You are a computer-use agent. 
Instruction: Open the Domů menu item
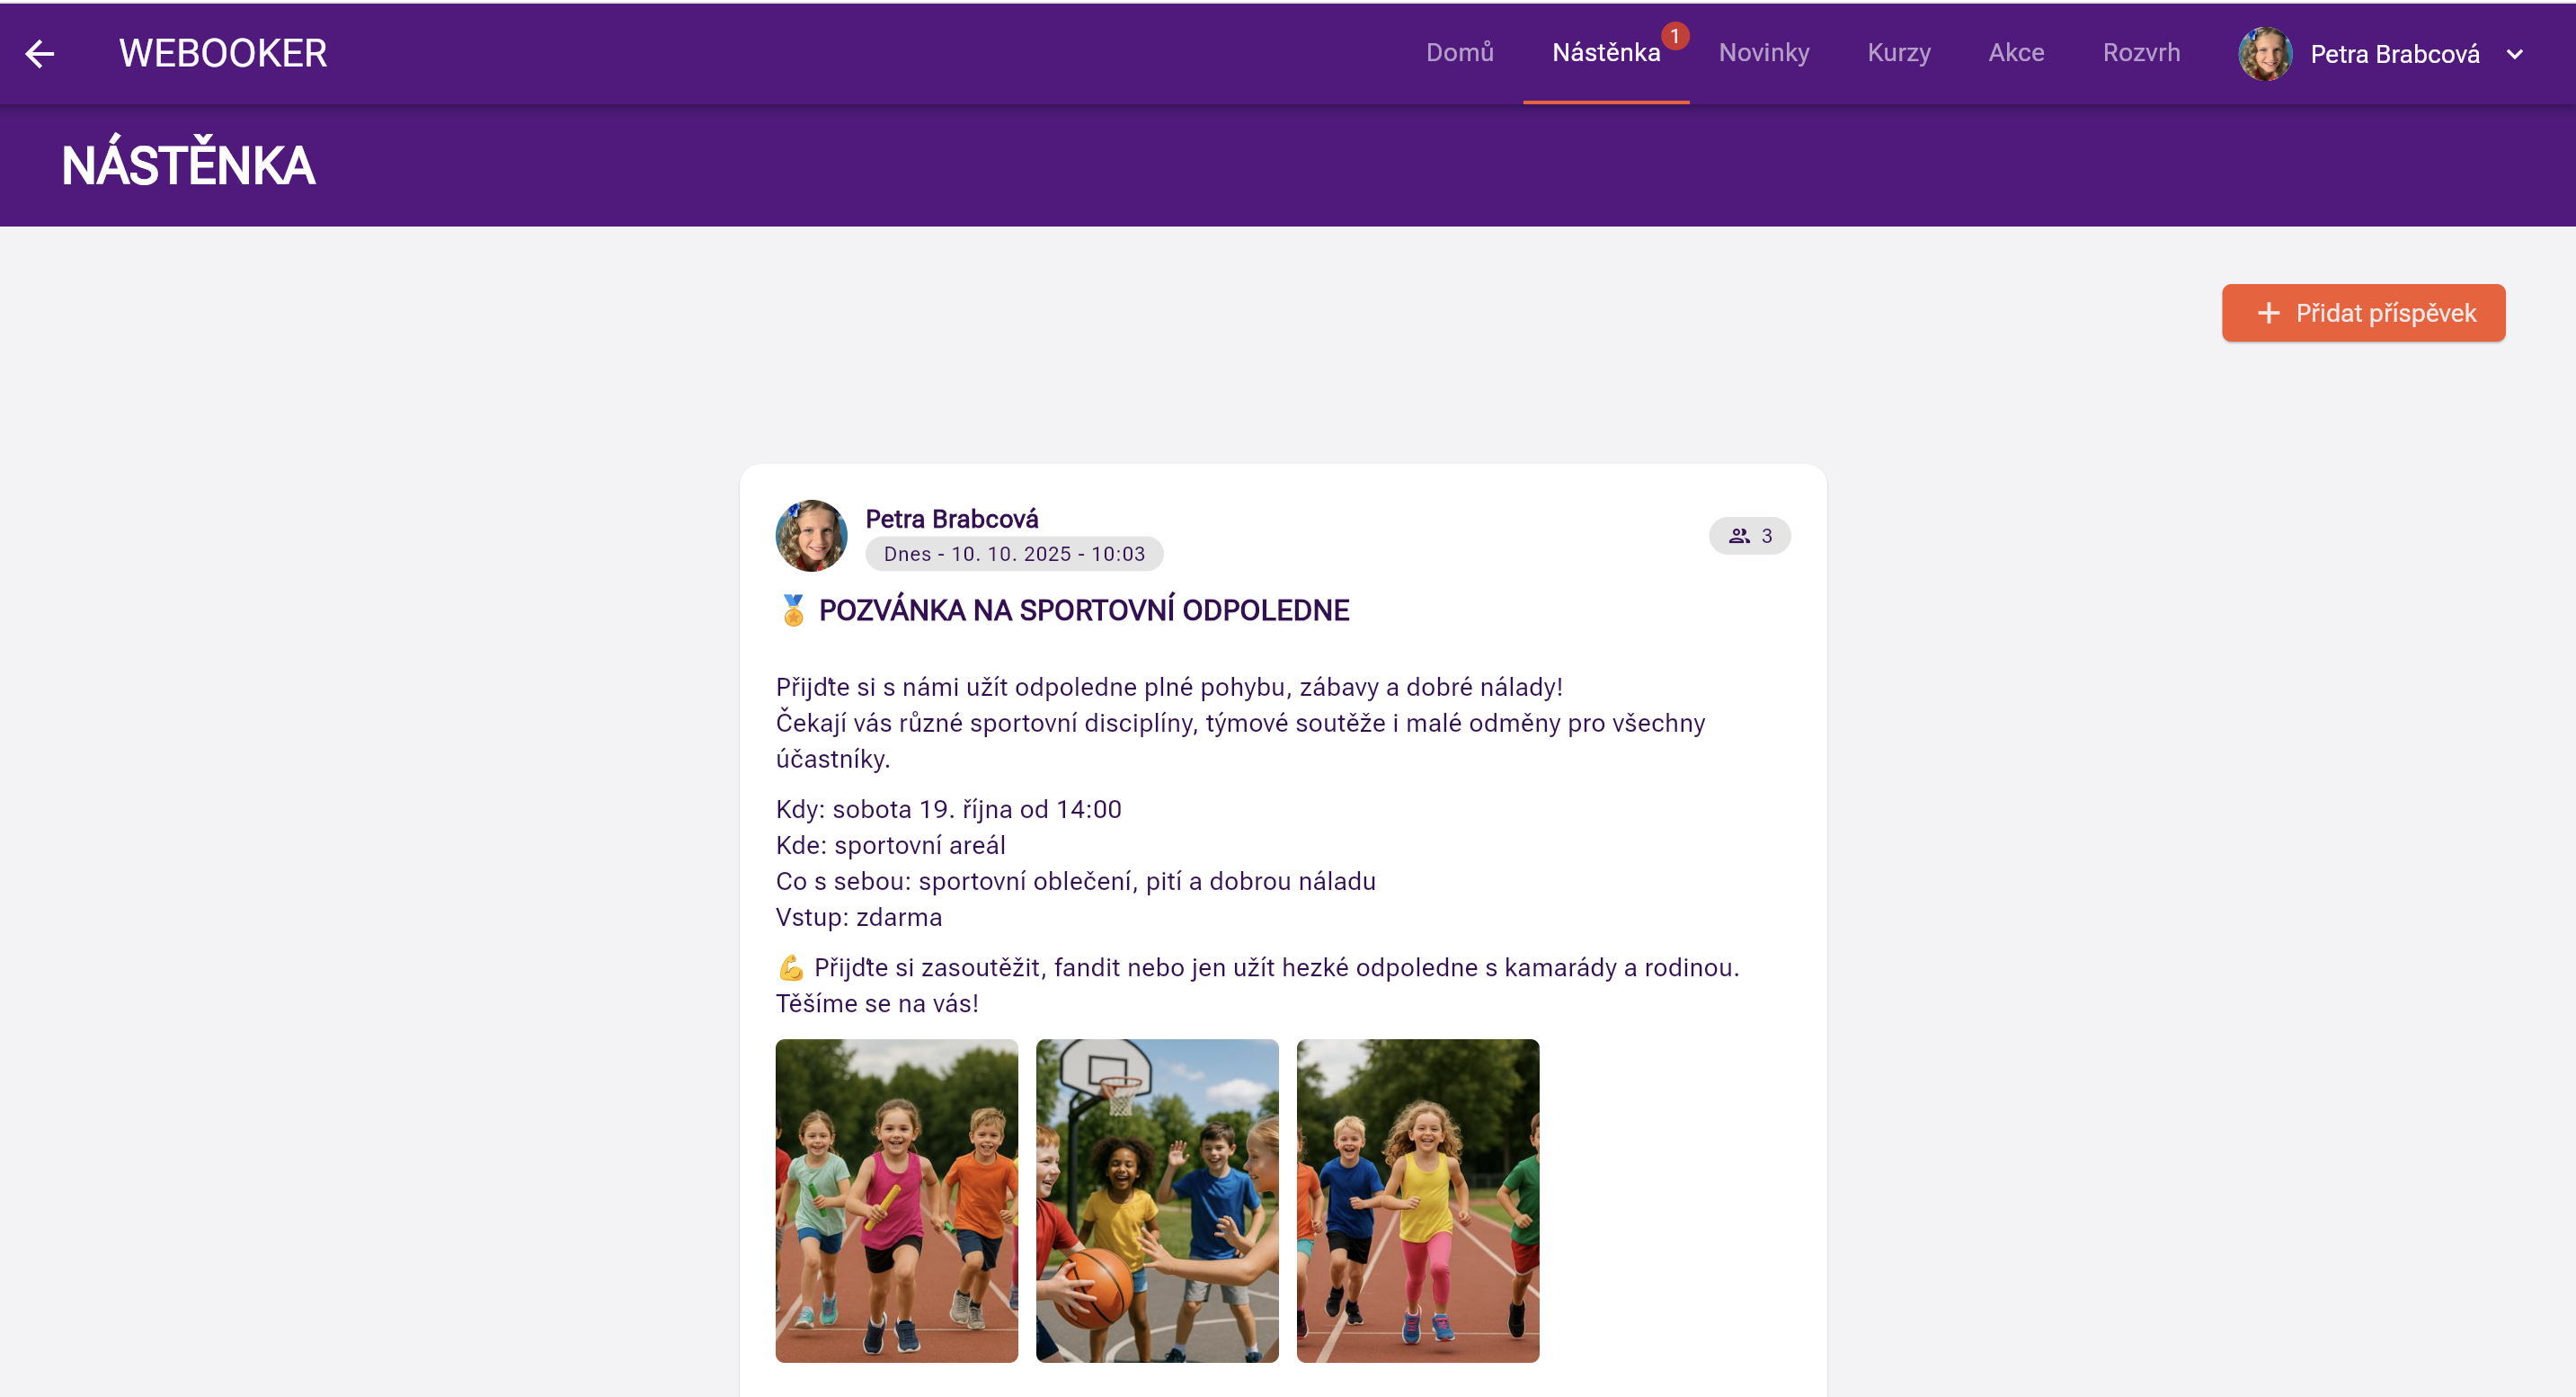click(1459, 53)
